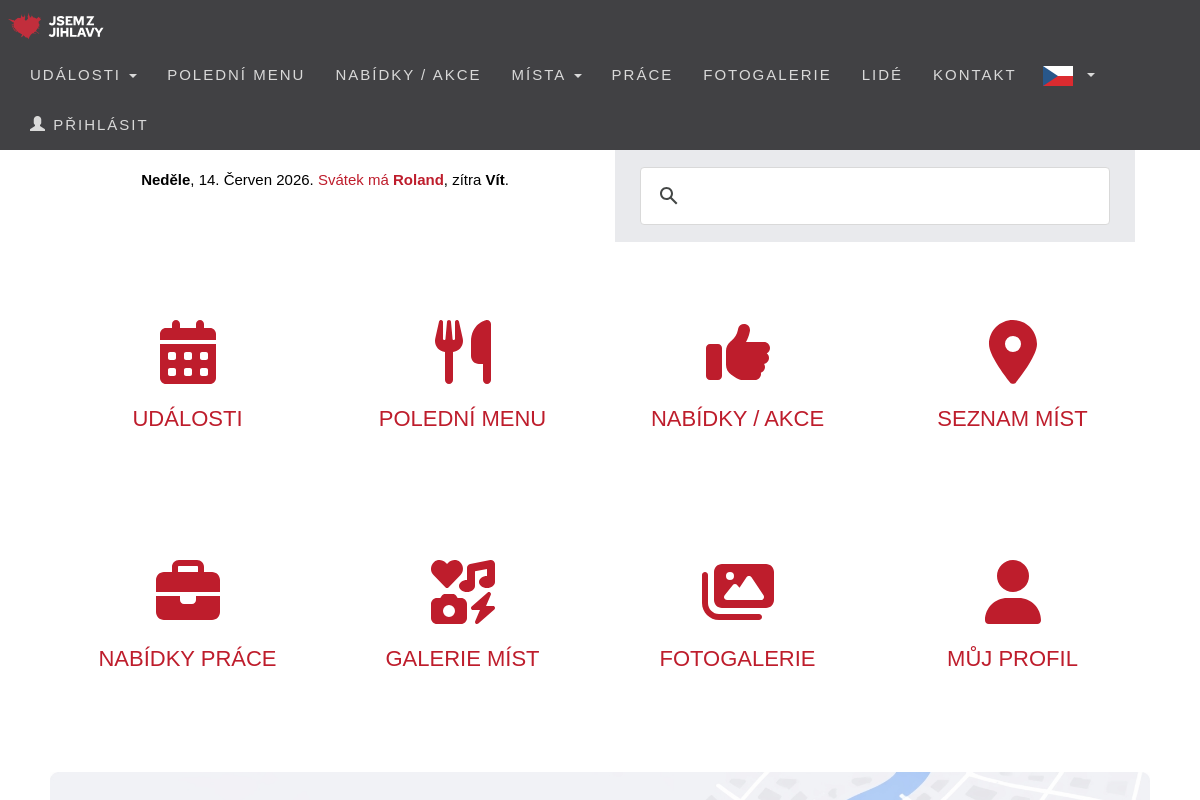
Task: Open Kontakt in the navbar
Action: [x=974, y=75]
